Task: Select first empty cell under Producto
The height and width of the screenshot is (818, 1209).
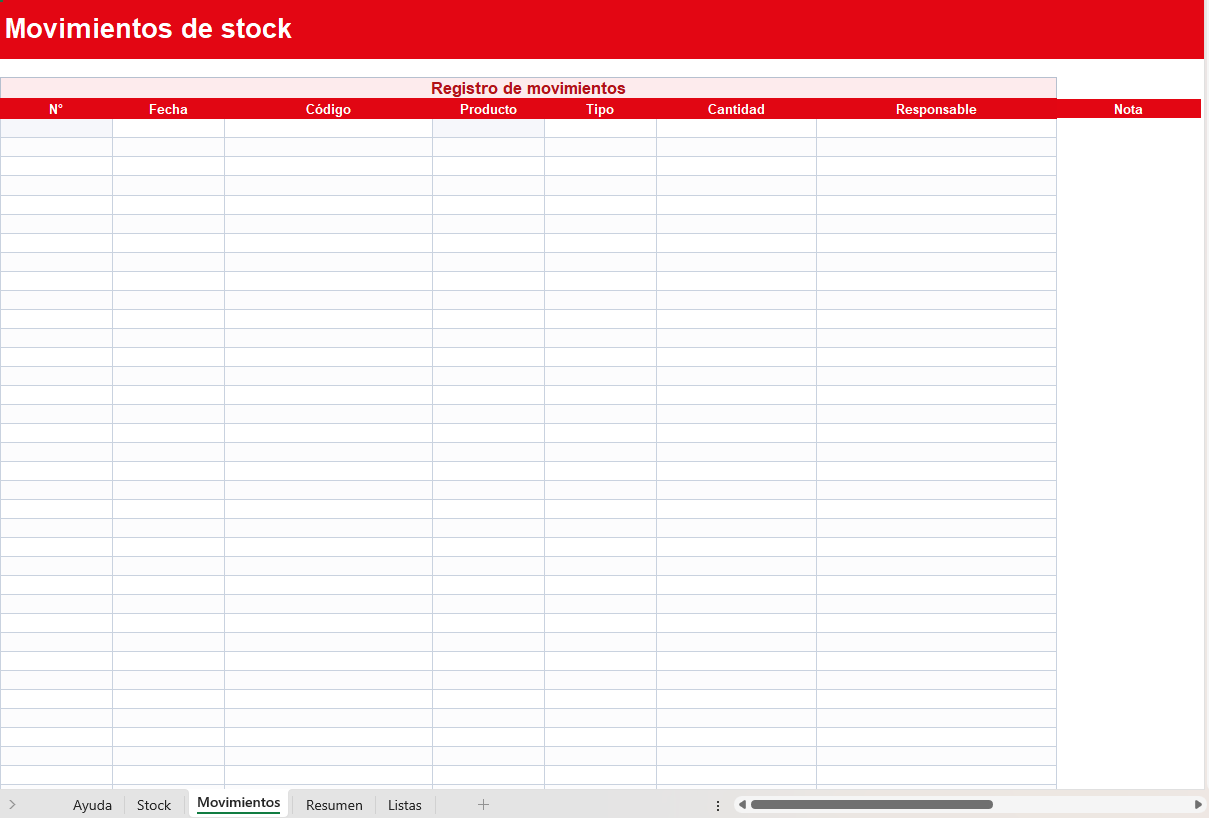Action: click(488, 128)
